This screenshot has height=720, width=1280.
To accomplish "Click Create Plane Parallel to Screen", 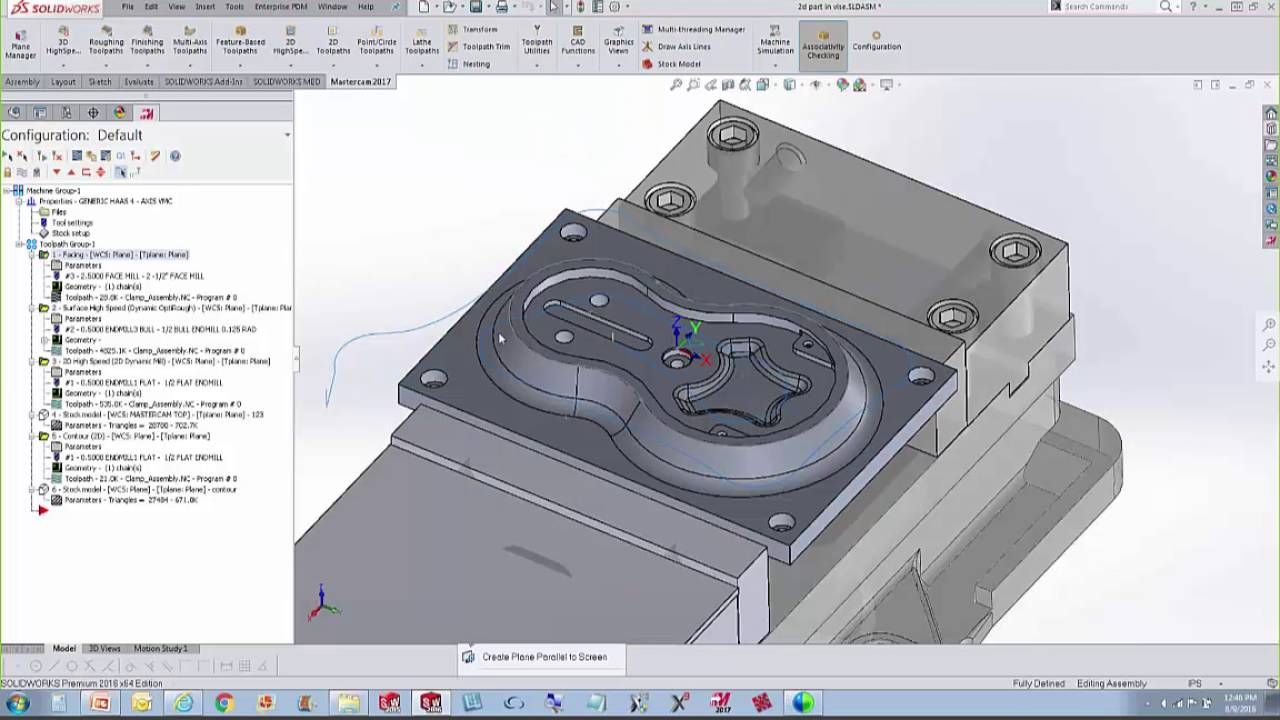I will [543, 657].
